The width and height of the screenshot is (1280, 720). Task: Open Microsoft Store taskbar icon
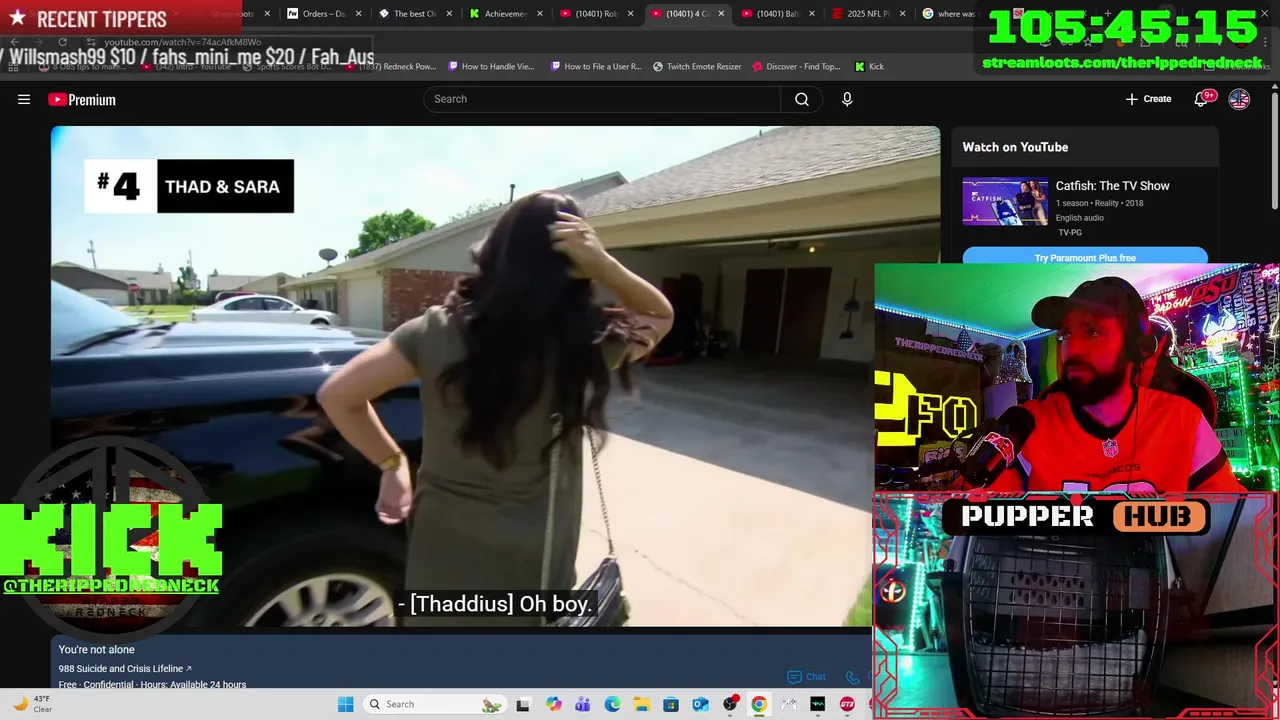[x=671, y=704]
